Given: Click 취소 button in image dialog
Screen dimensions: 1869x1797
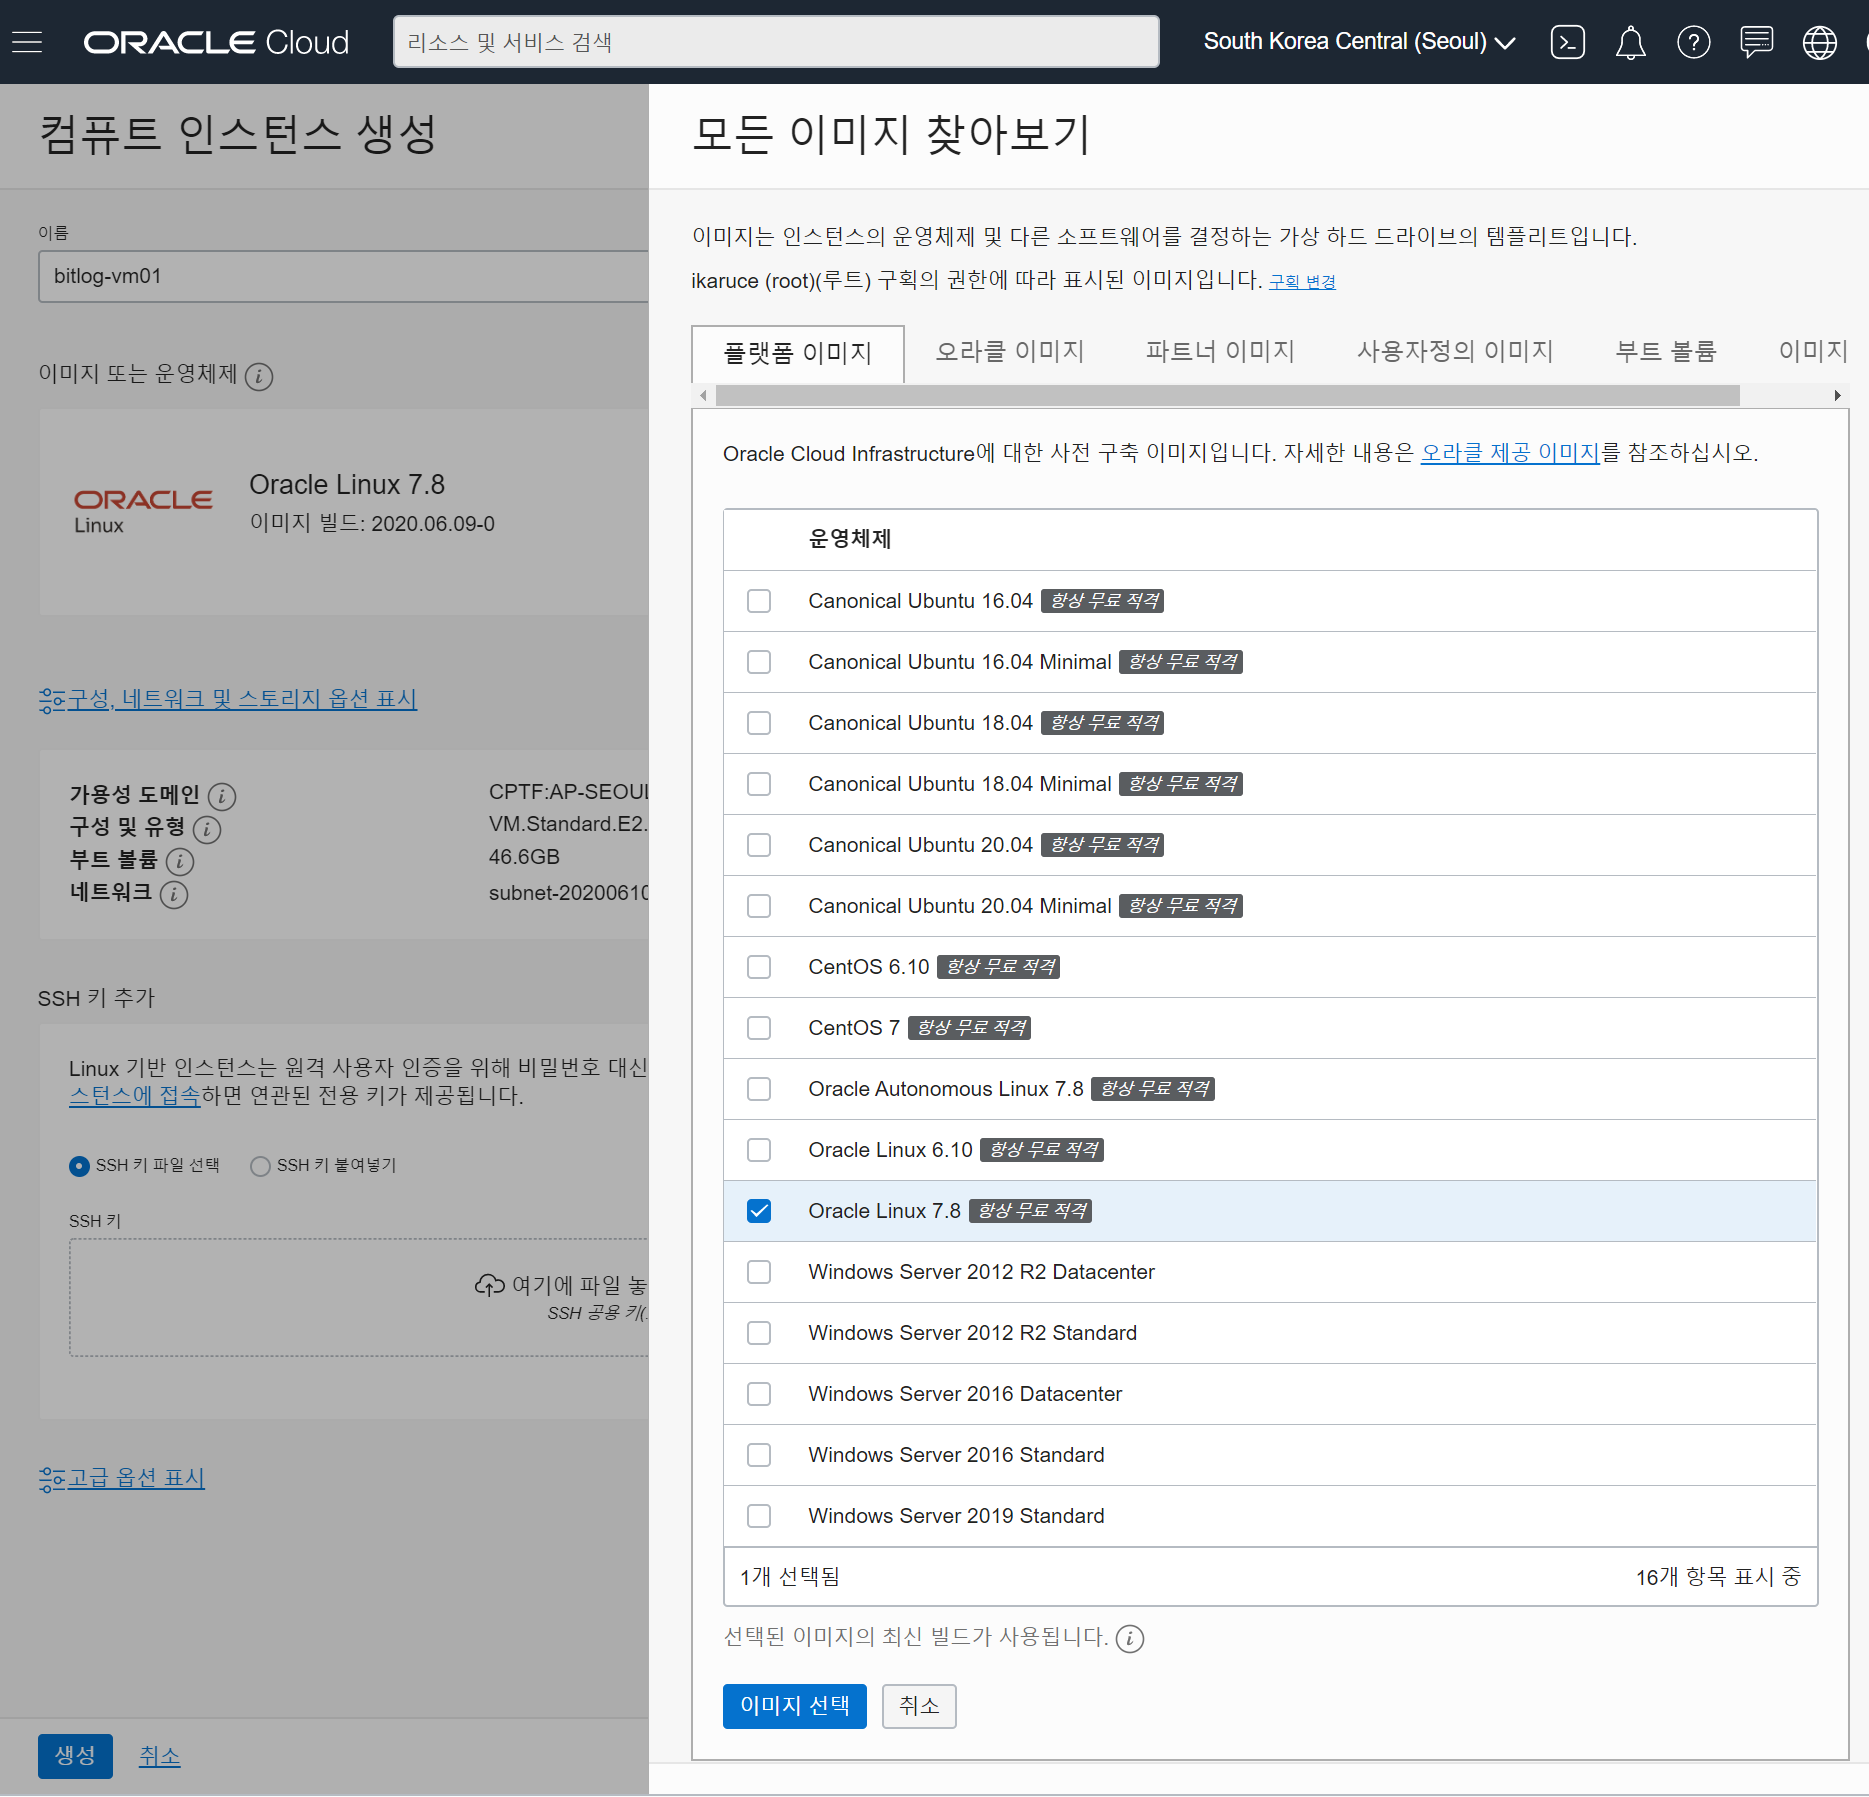Looking at the screenshot, I should pos(919,1706).
